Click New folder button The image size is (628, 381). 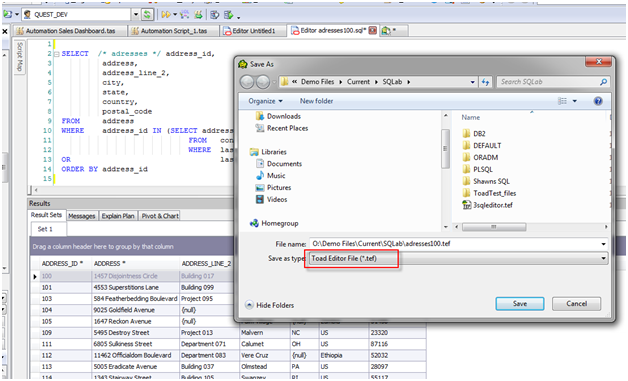(x=316, y=101)
